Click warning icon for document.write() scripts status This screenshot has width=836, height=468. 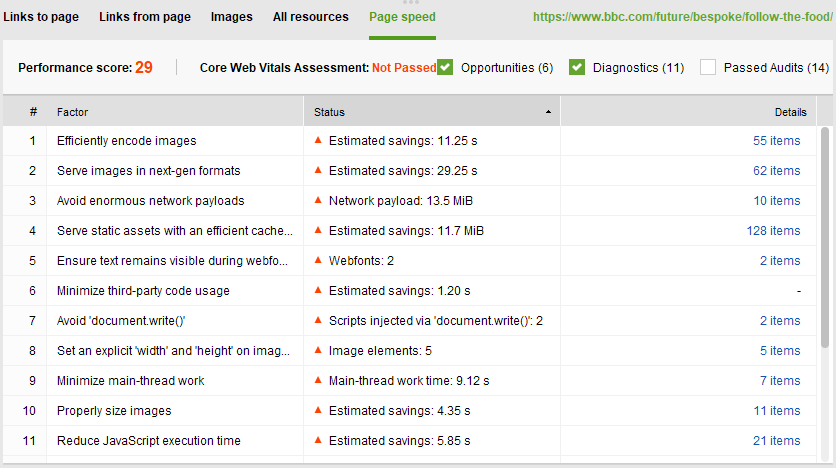[x=318, y=320]
